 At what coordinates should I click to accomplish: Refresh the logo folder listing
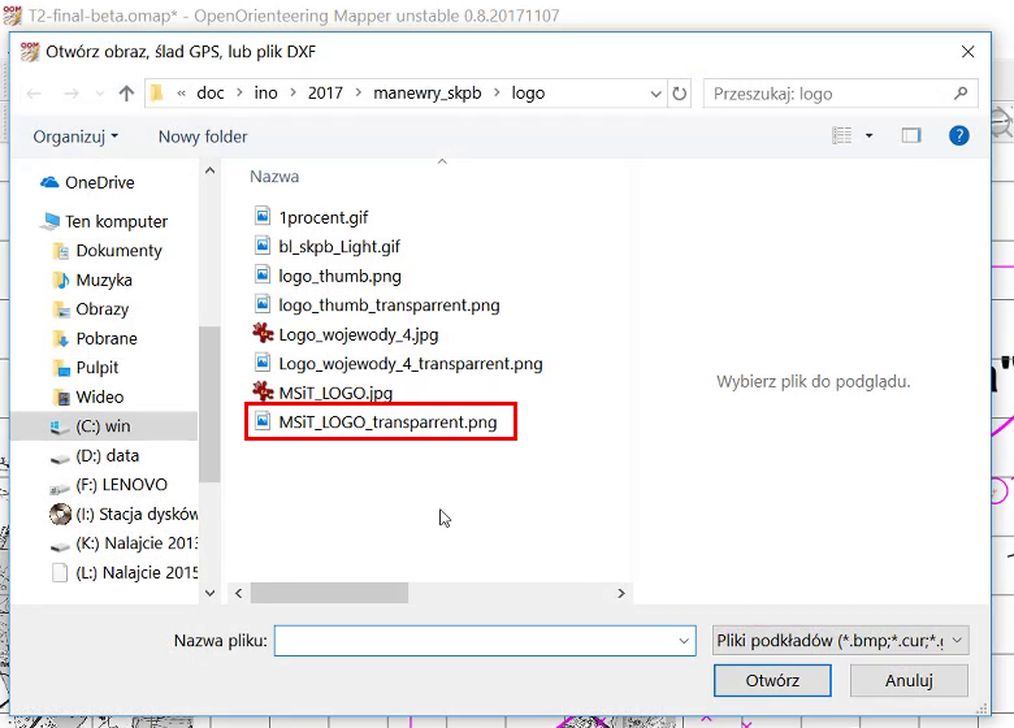[x=679, y=94]
